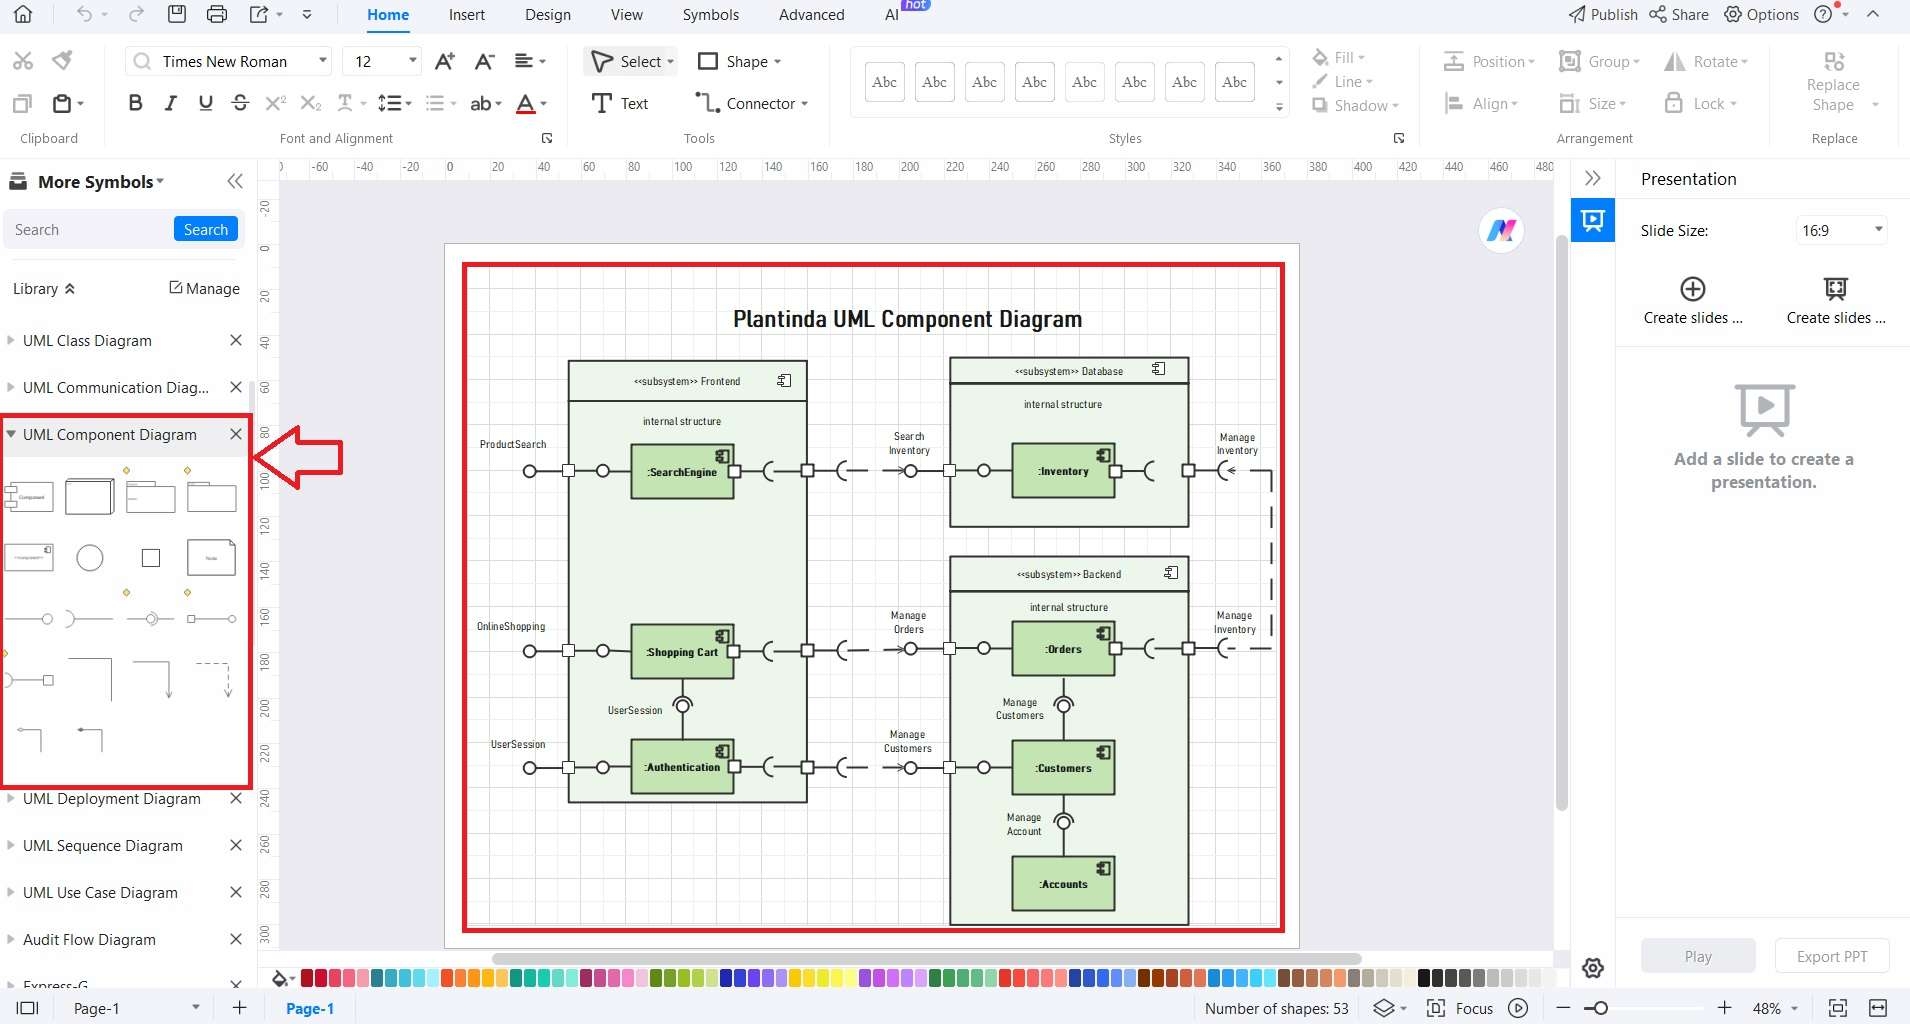
Task: Switch to the Insert tab
Action: 467,15
